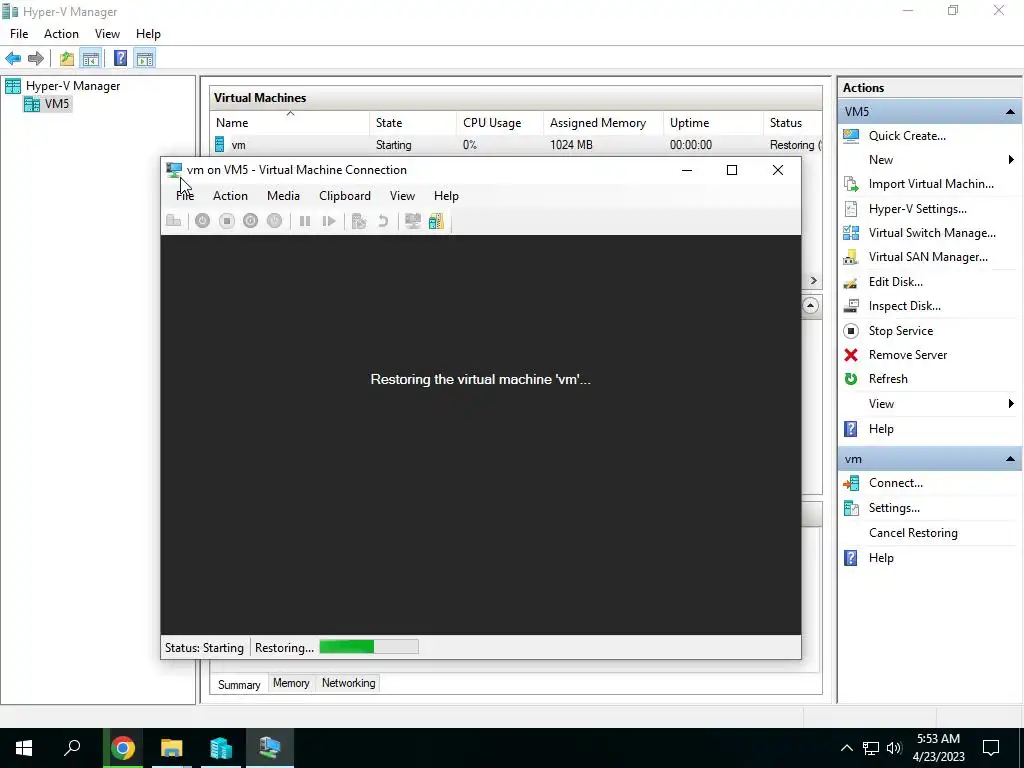This screenshot has height=768, width=1024.
Task: Click the Server Manager taskbar icon
Action: tap(221, 748)
